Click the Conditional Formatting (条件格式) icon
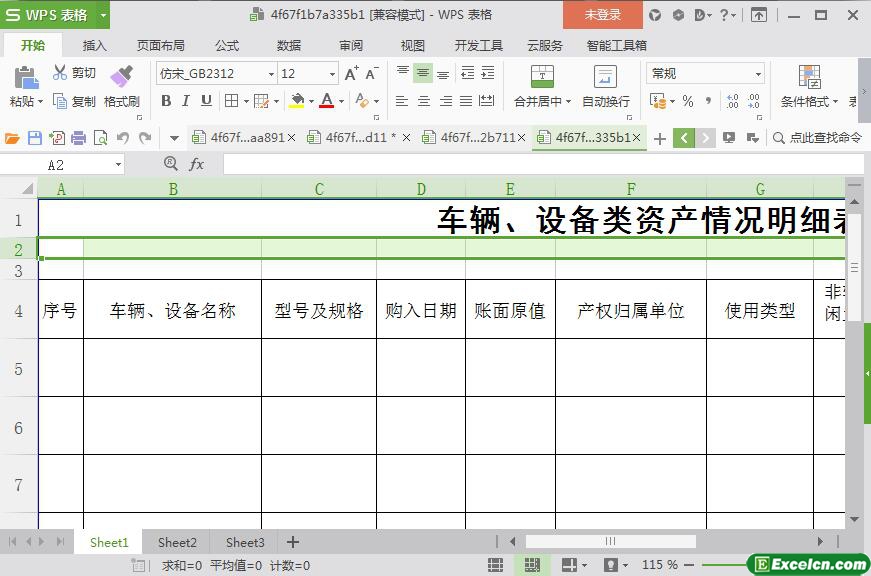Image resolution: width=871 pixels, height=576 pixels. (x=809, y=77)
